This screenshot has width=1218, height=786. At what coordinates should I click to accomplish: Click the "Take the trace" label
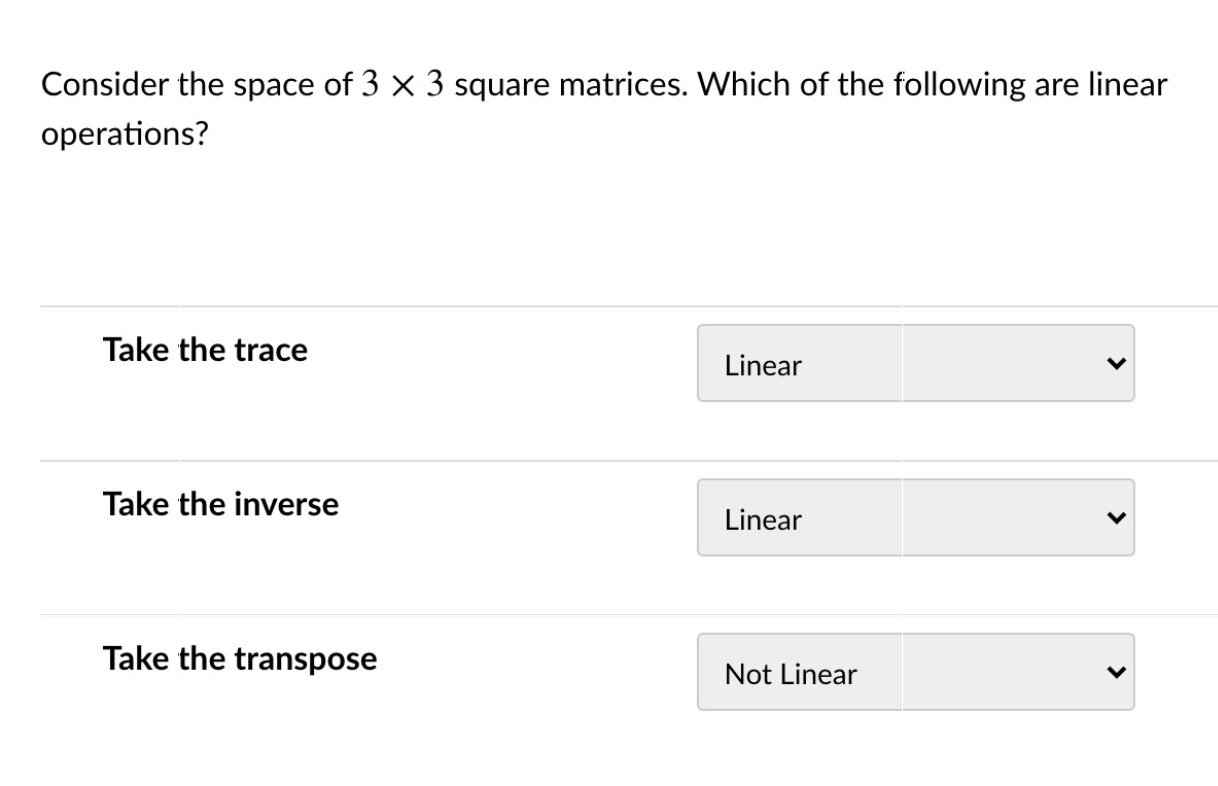click(x=205, y=350)
